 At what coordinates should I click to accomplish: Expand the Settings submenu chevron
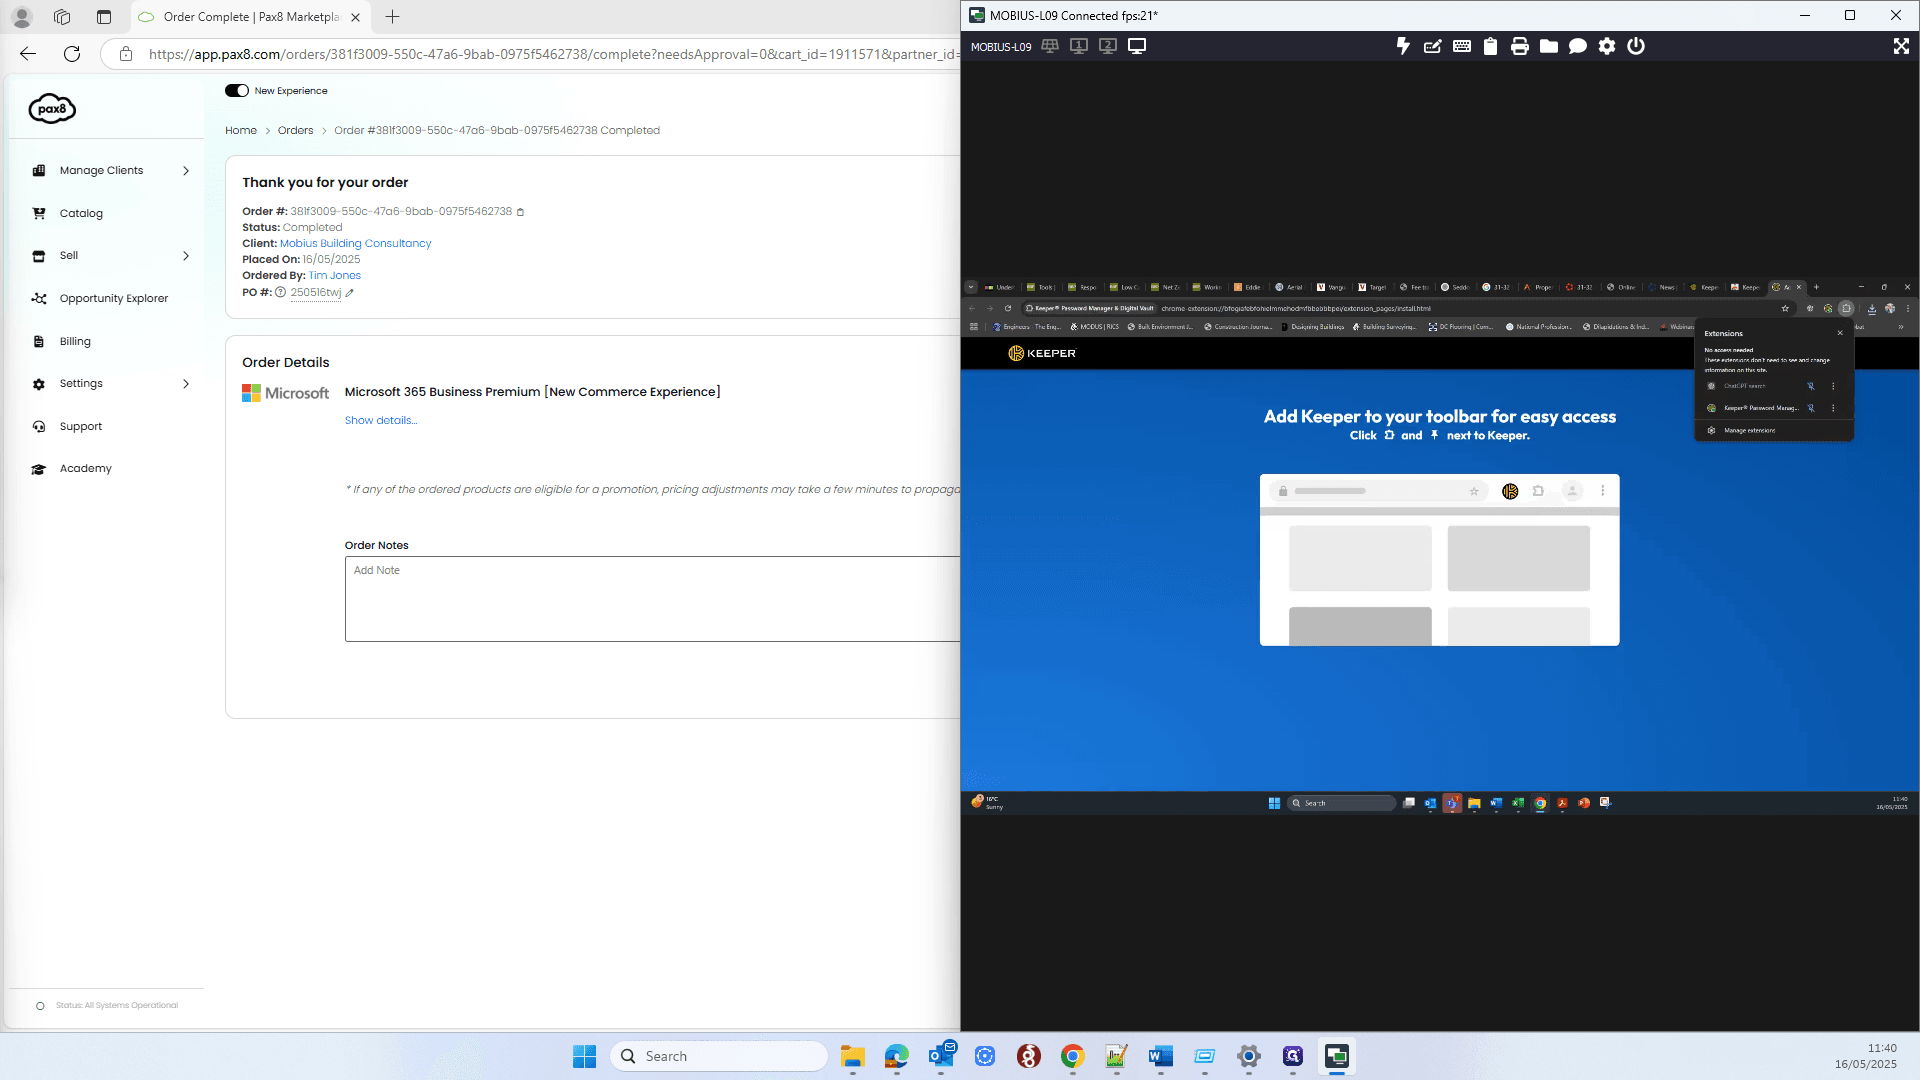click(x=186, y=384)
